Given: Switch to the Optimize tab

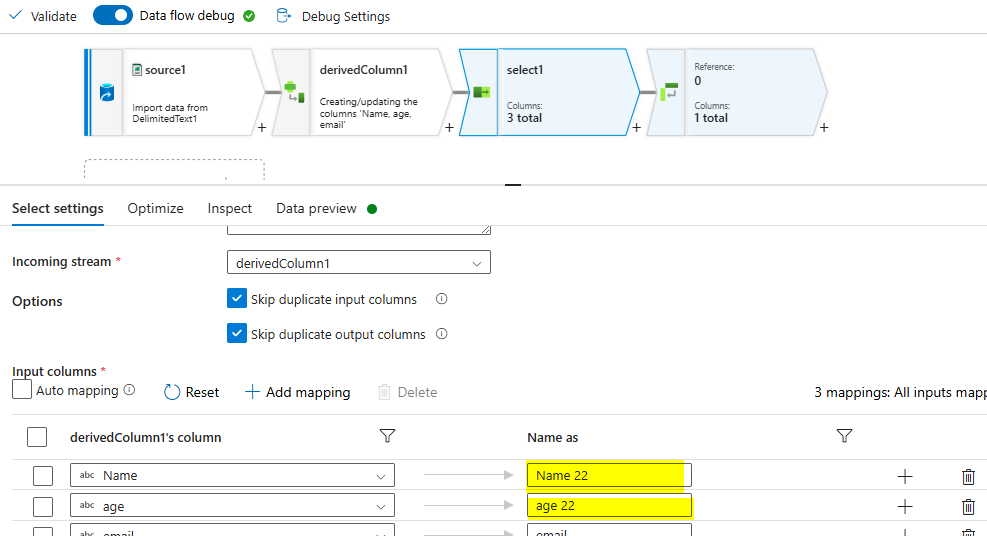Looking at the screenshot, I should coord(155,208).
